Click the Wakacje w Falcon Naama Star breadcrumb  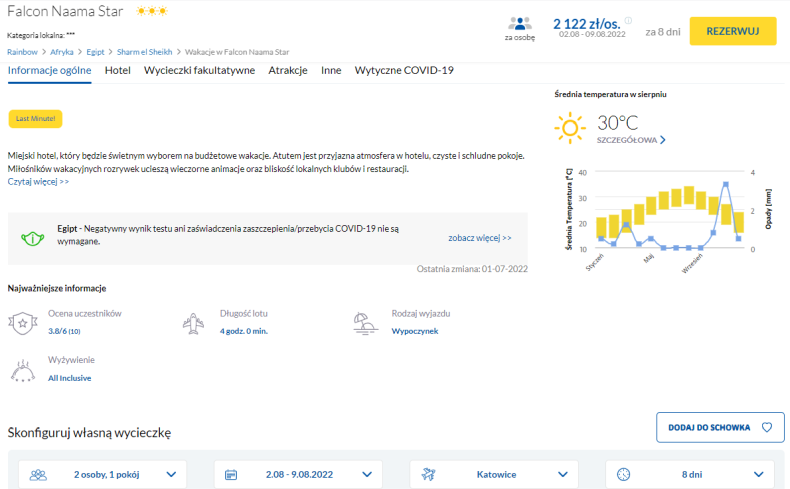coord(237,52)
